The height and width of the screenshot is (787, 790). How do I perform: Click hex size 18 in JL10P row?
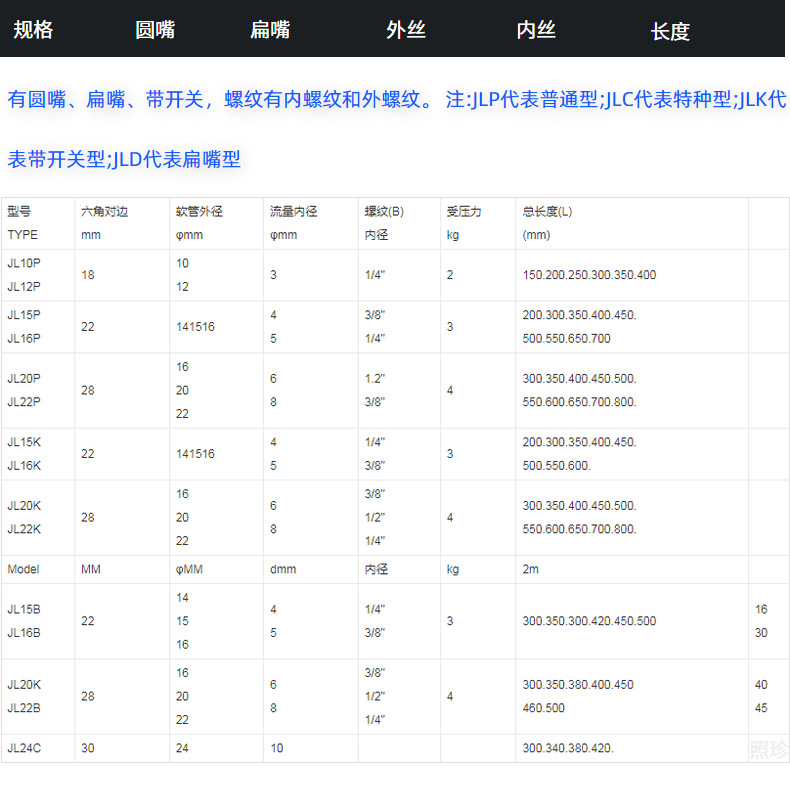[88, 275]
